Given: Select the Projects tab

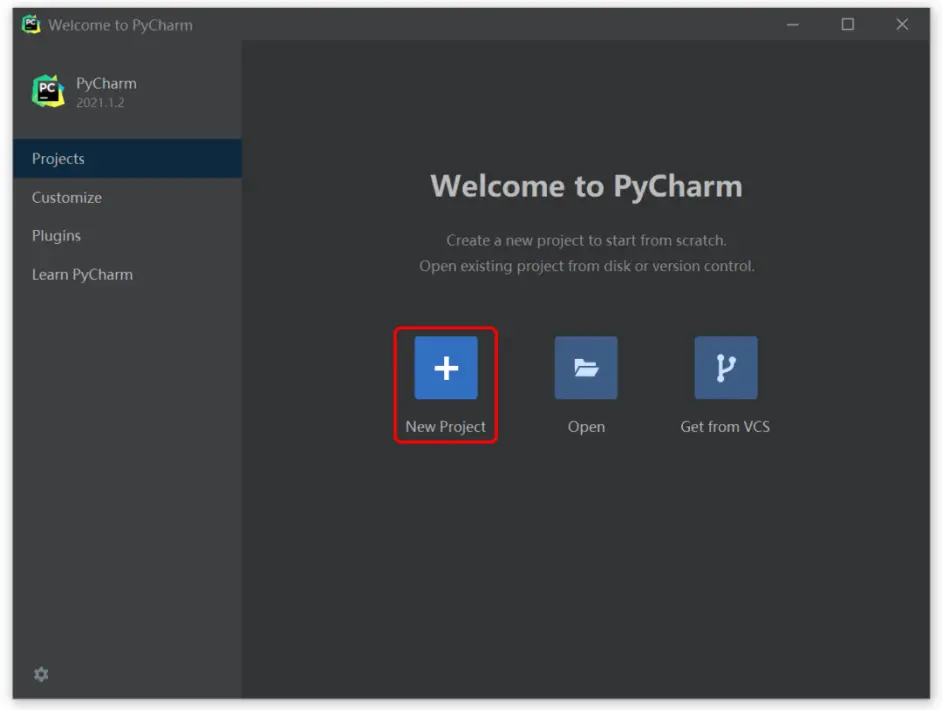Looking at the screenshot, I should tap(127, 159).
